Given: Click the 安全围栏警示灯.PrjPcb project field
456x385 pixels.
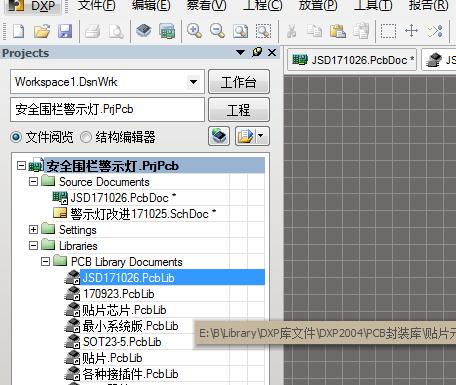Looking at the screenshot, I should pos(107,109).
